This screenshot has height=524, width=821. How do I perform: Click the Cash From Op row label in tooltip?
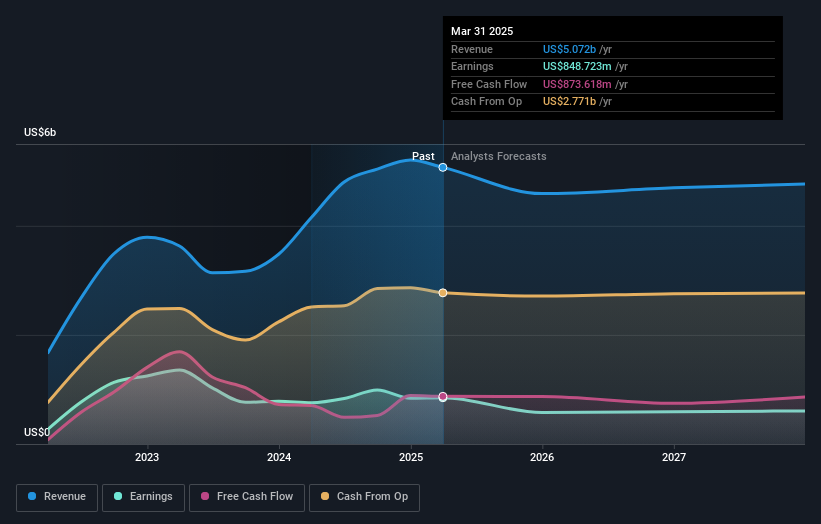point(486,102)
